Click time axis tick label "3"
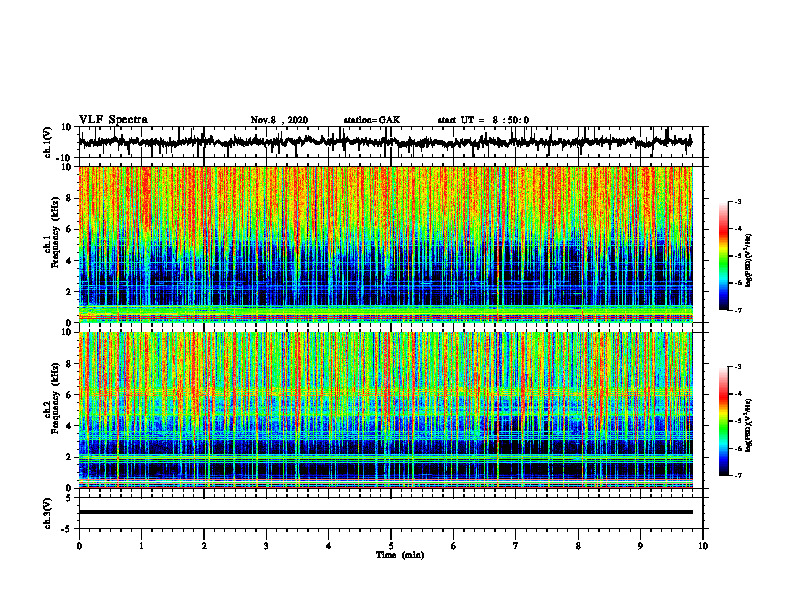This screenshot has height=612, width=792. click(266, 546)
